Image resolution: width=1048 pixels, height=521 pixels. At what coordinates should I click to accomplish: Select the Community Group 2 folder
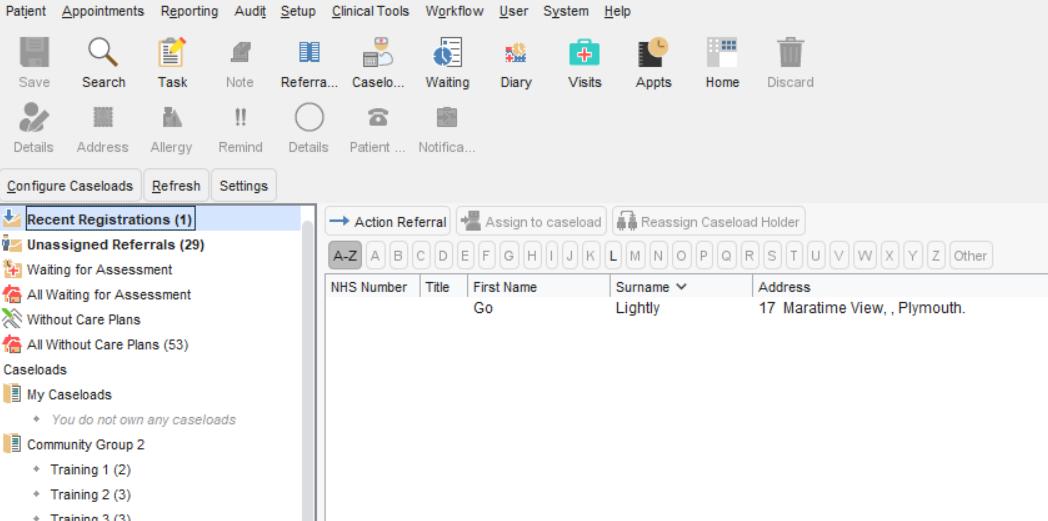coord(86,445)
